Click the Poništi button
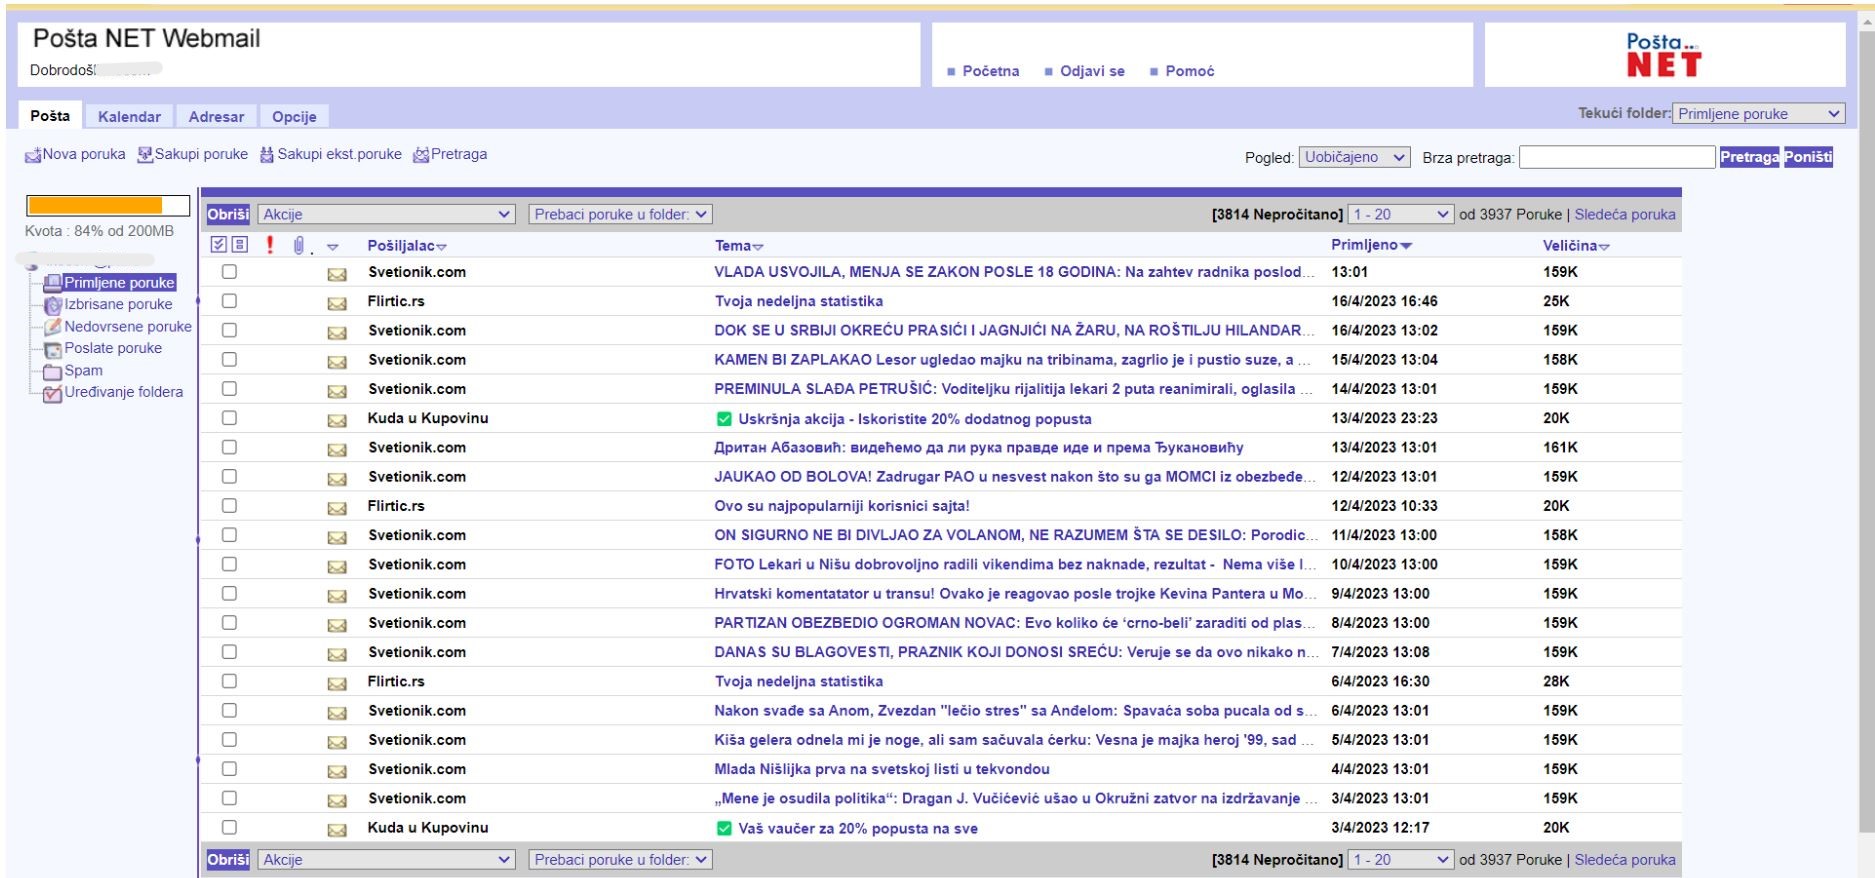 coord(1808,157)
